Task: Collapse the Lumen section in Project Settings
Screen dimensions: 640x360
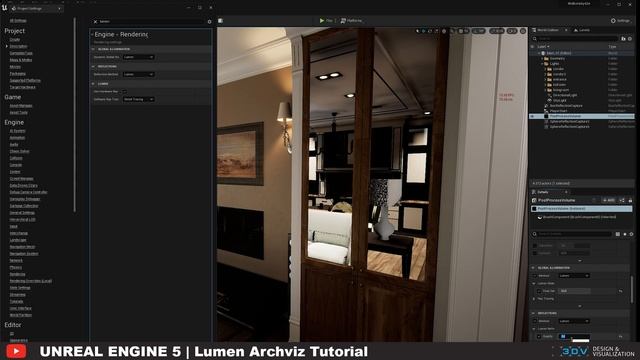Action: [x=93, y=84]
